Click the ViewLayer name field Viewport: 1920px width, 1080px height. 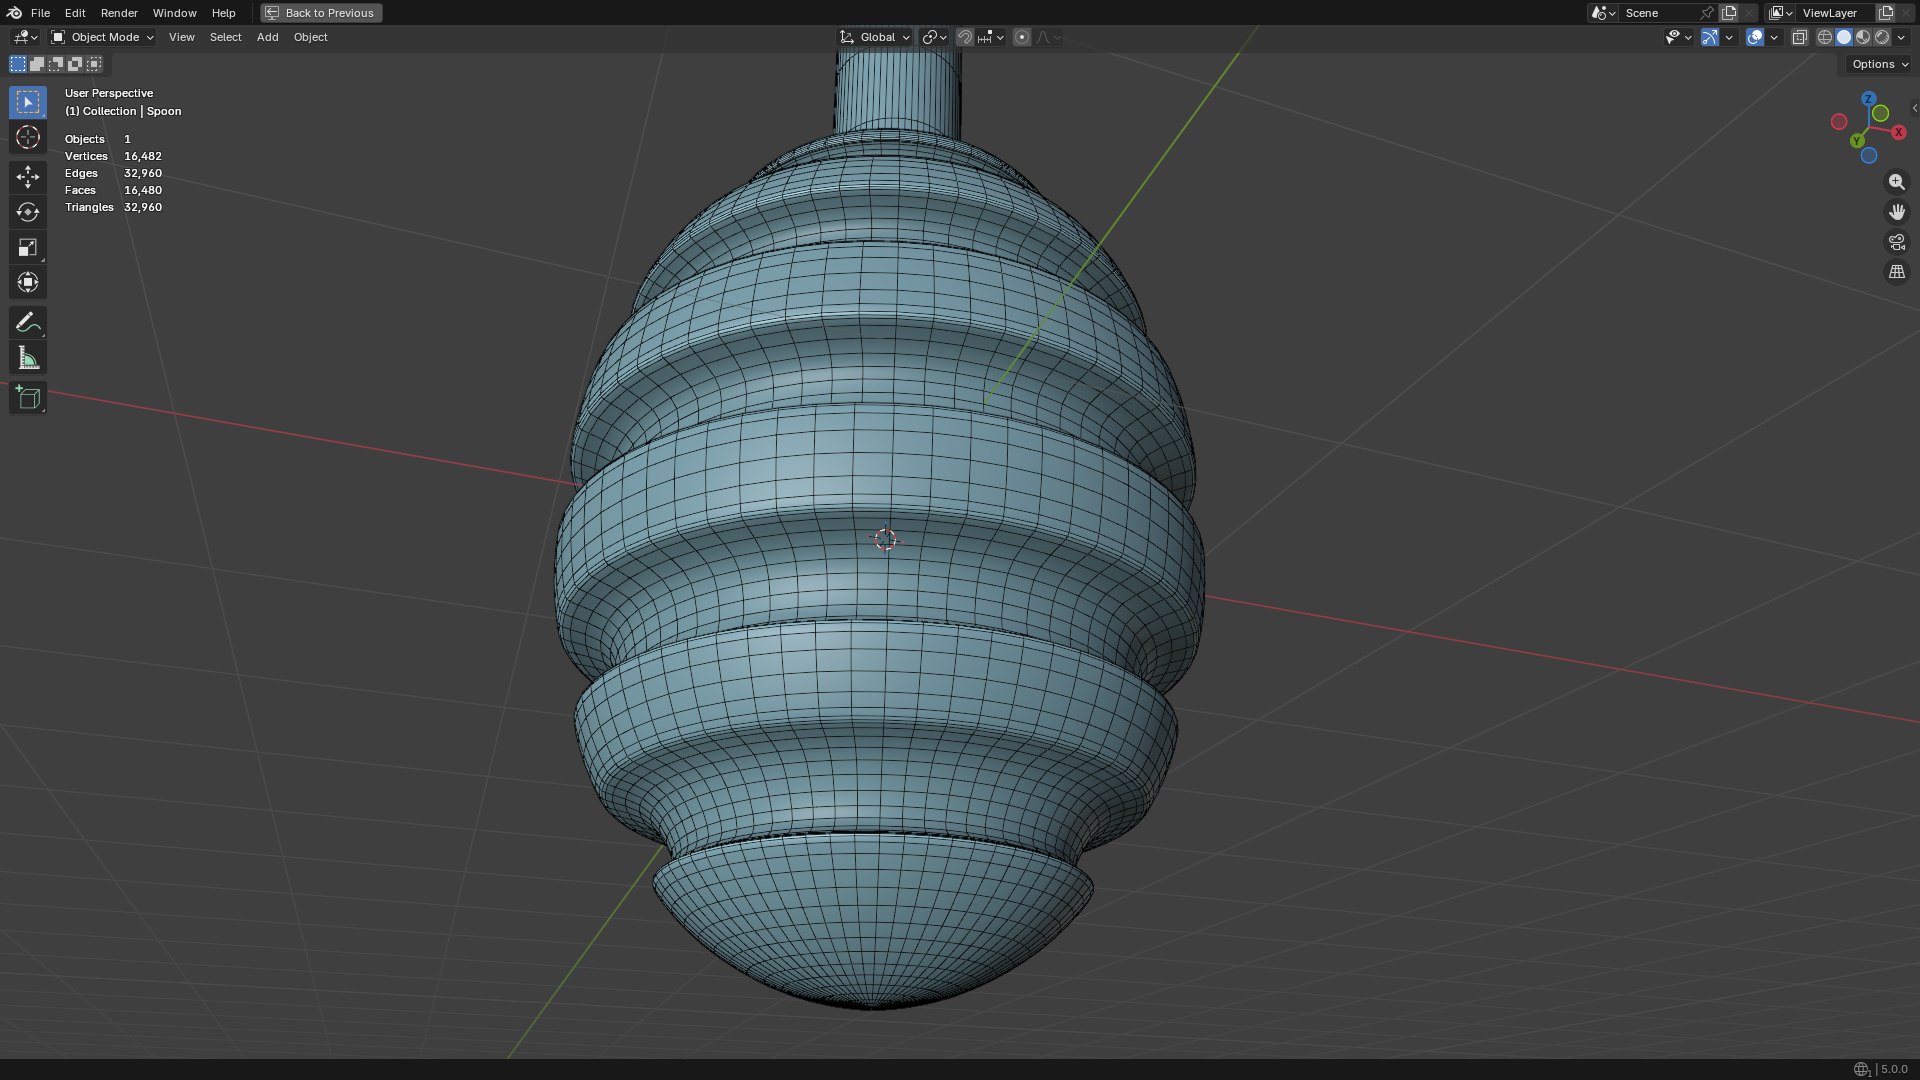pos(1836,13)
